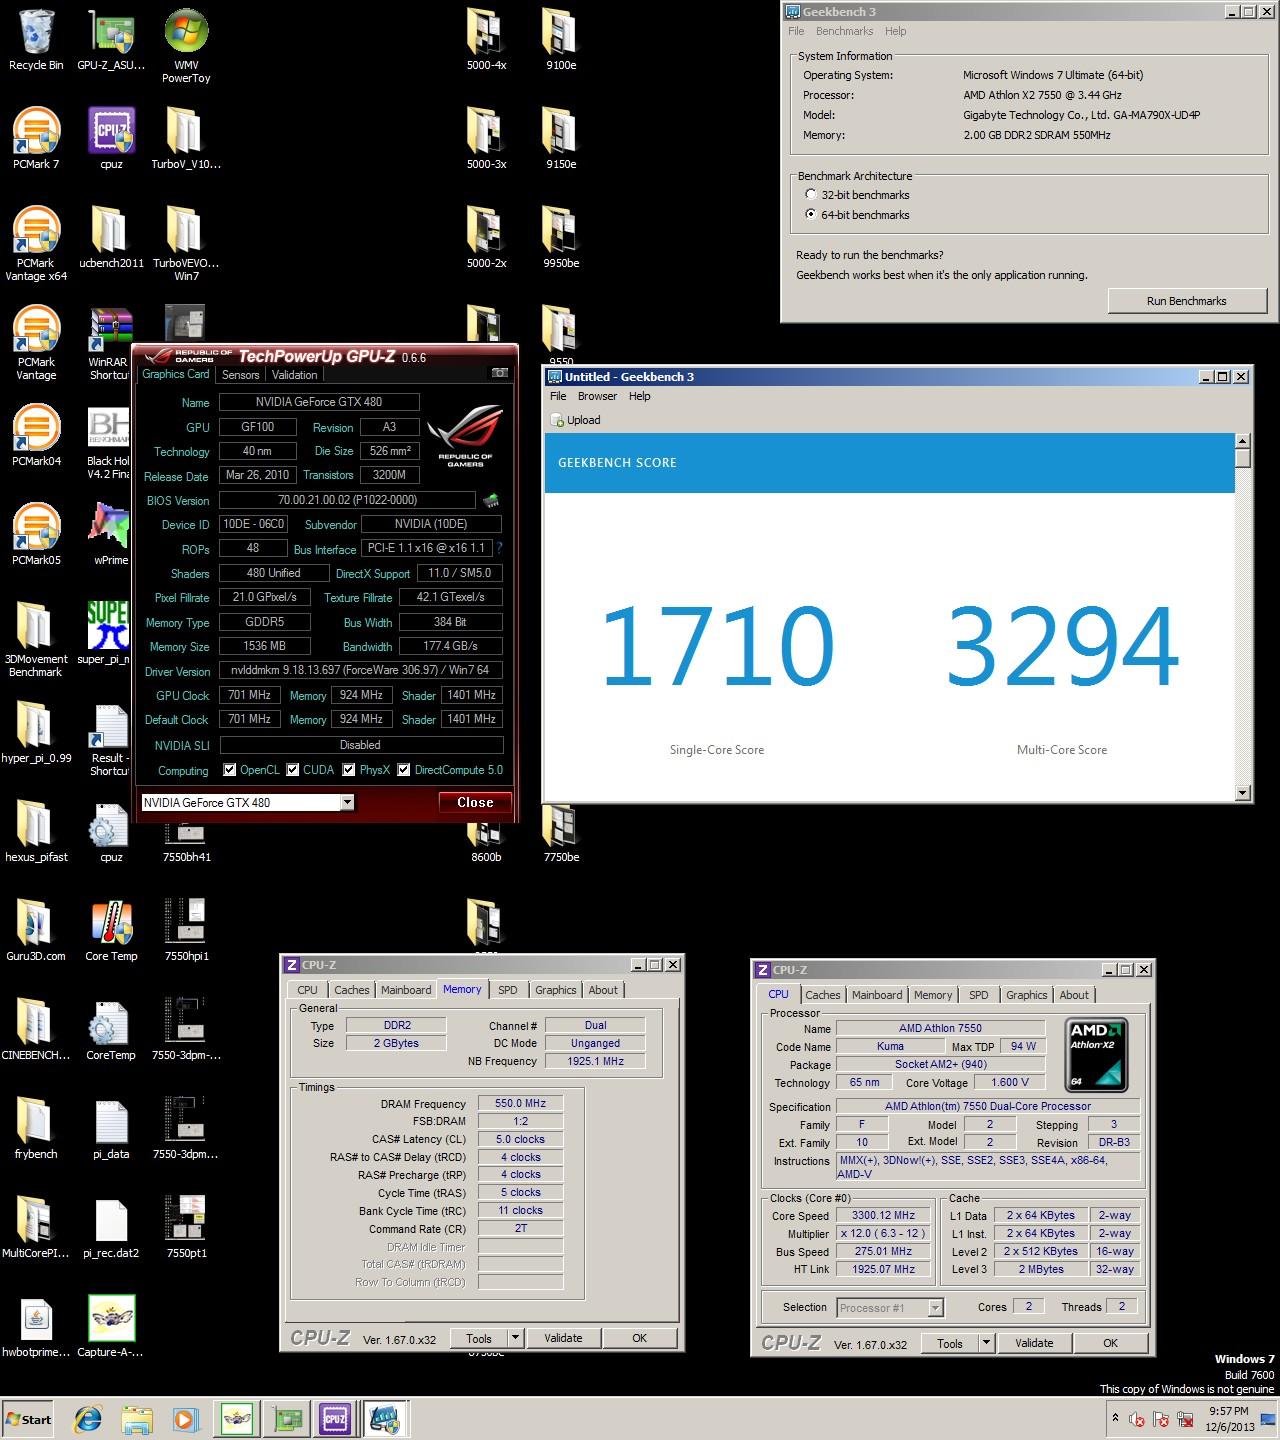Click the Start button
1280x1440 pixels.
point(29,1419)
